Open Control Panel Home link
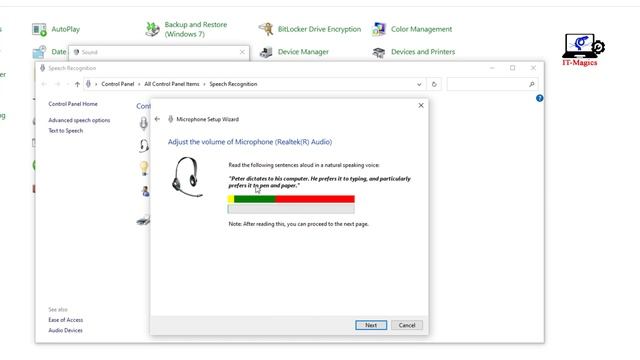This screenshot has width=640, height=360. click(x=73, y=104)
